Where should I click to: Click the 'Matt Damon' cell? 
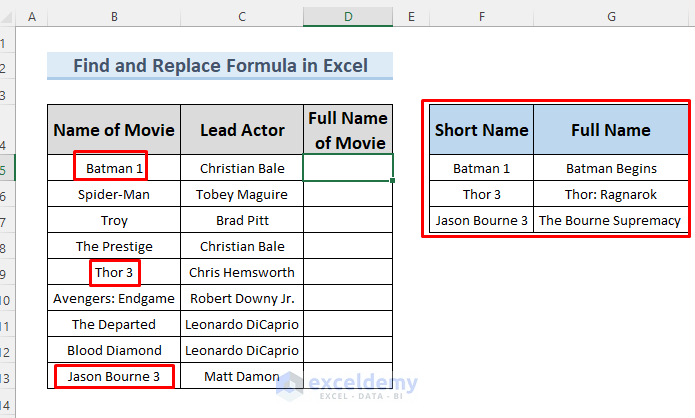[x=242, y=376]
